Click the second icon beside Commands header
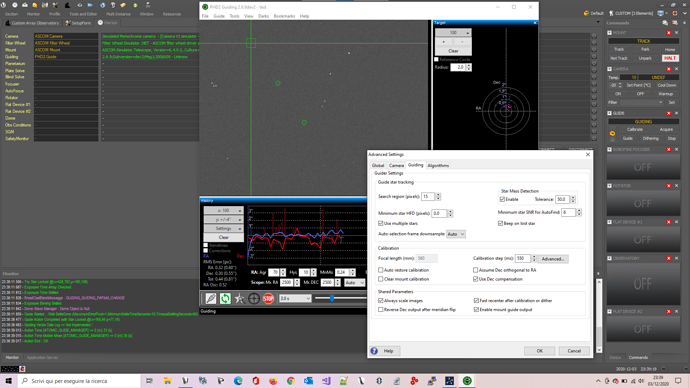 675,23
